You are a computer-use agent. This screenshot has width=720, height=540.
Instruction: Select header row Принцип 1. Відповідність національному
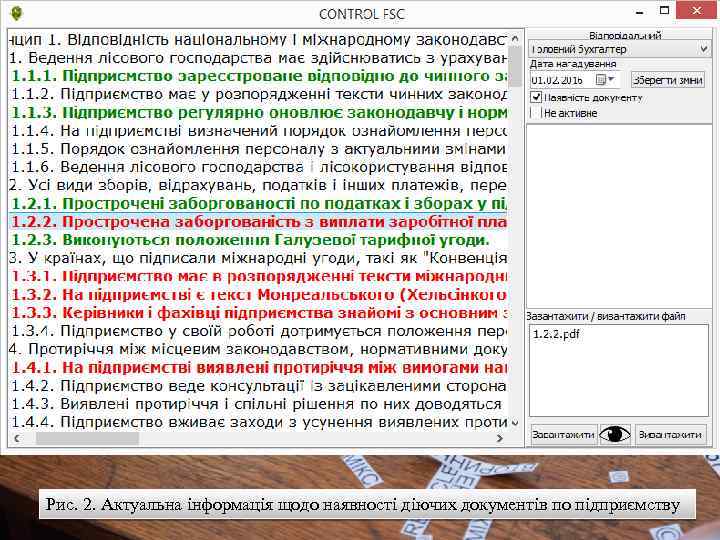[x=258, y=39]
